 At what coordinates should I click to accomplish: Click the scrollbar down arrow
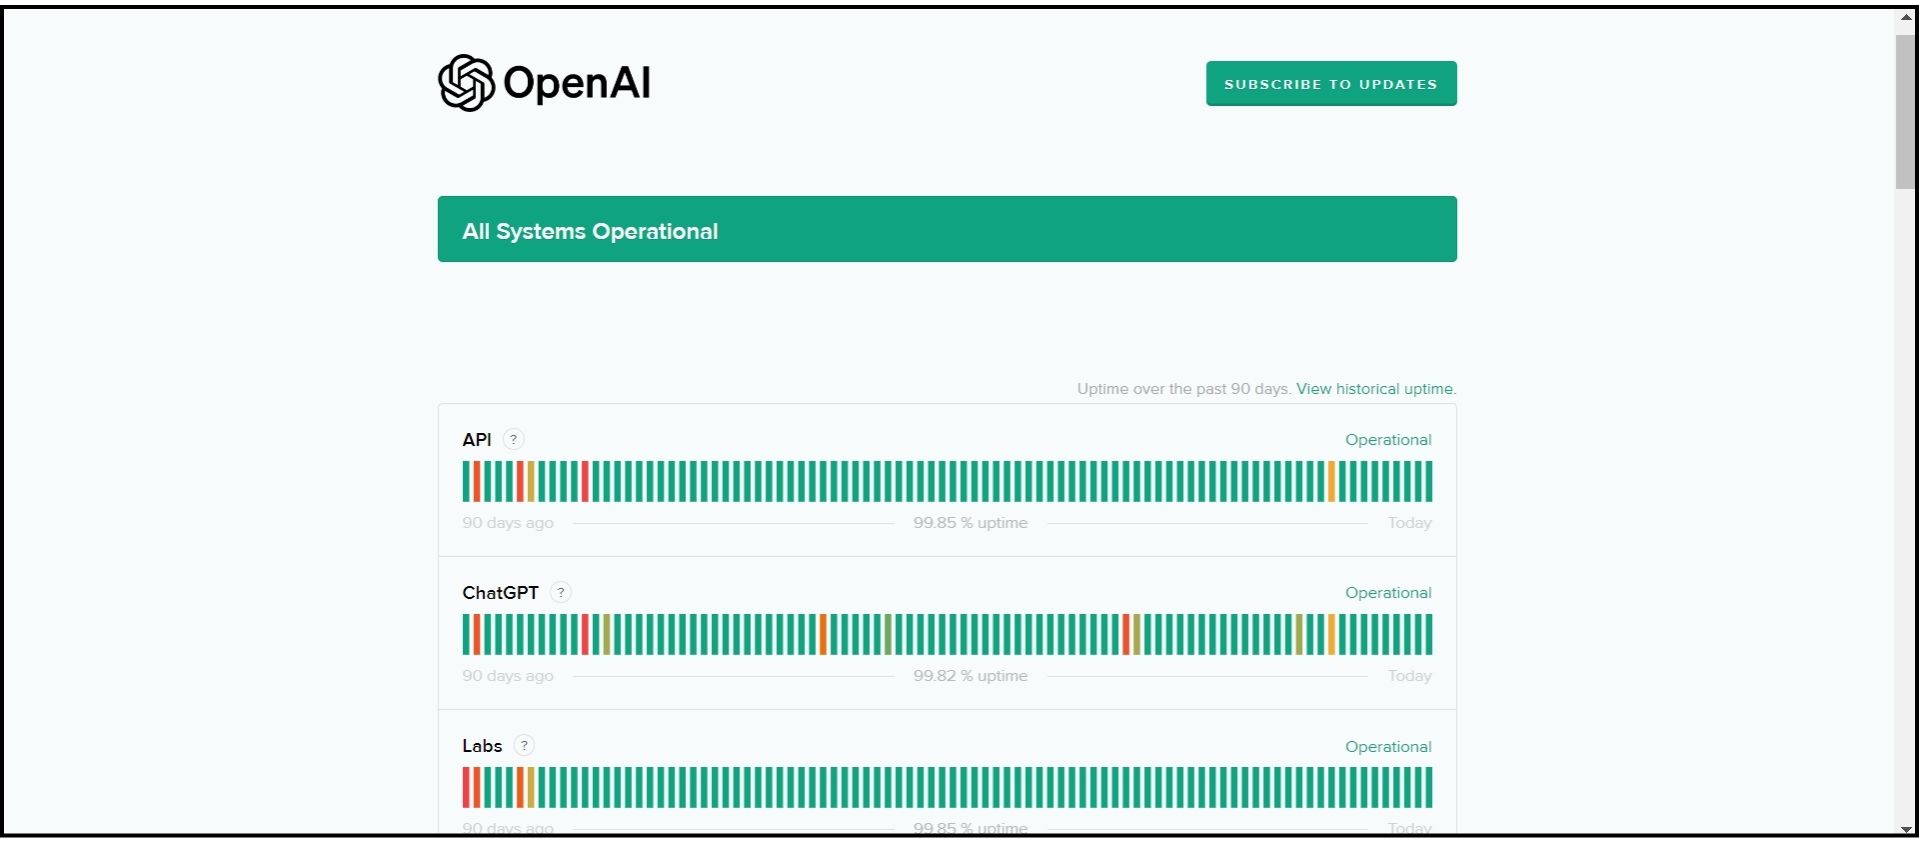[1906, 829]
